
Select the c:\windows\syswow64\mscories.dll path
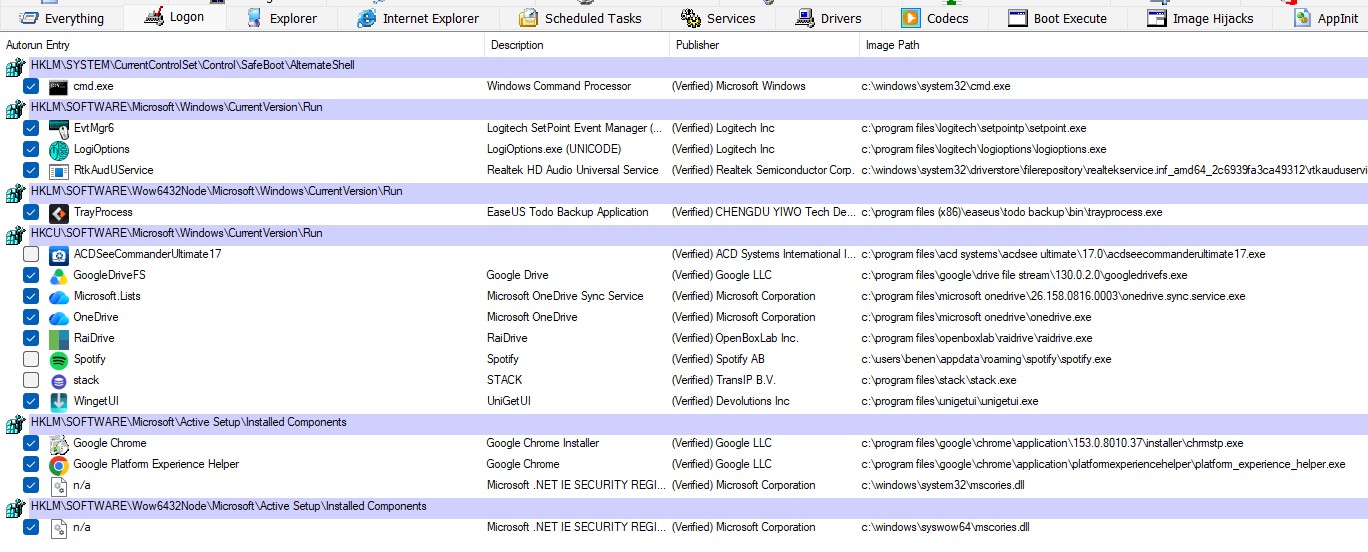pyautogui.click(x=945, y=527)
